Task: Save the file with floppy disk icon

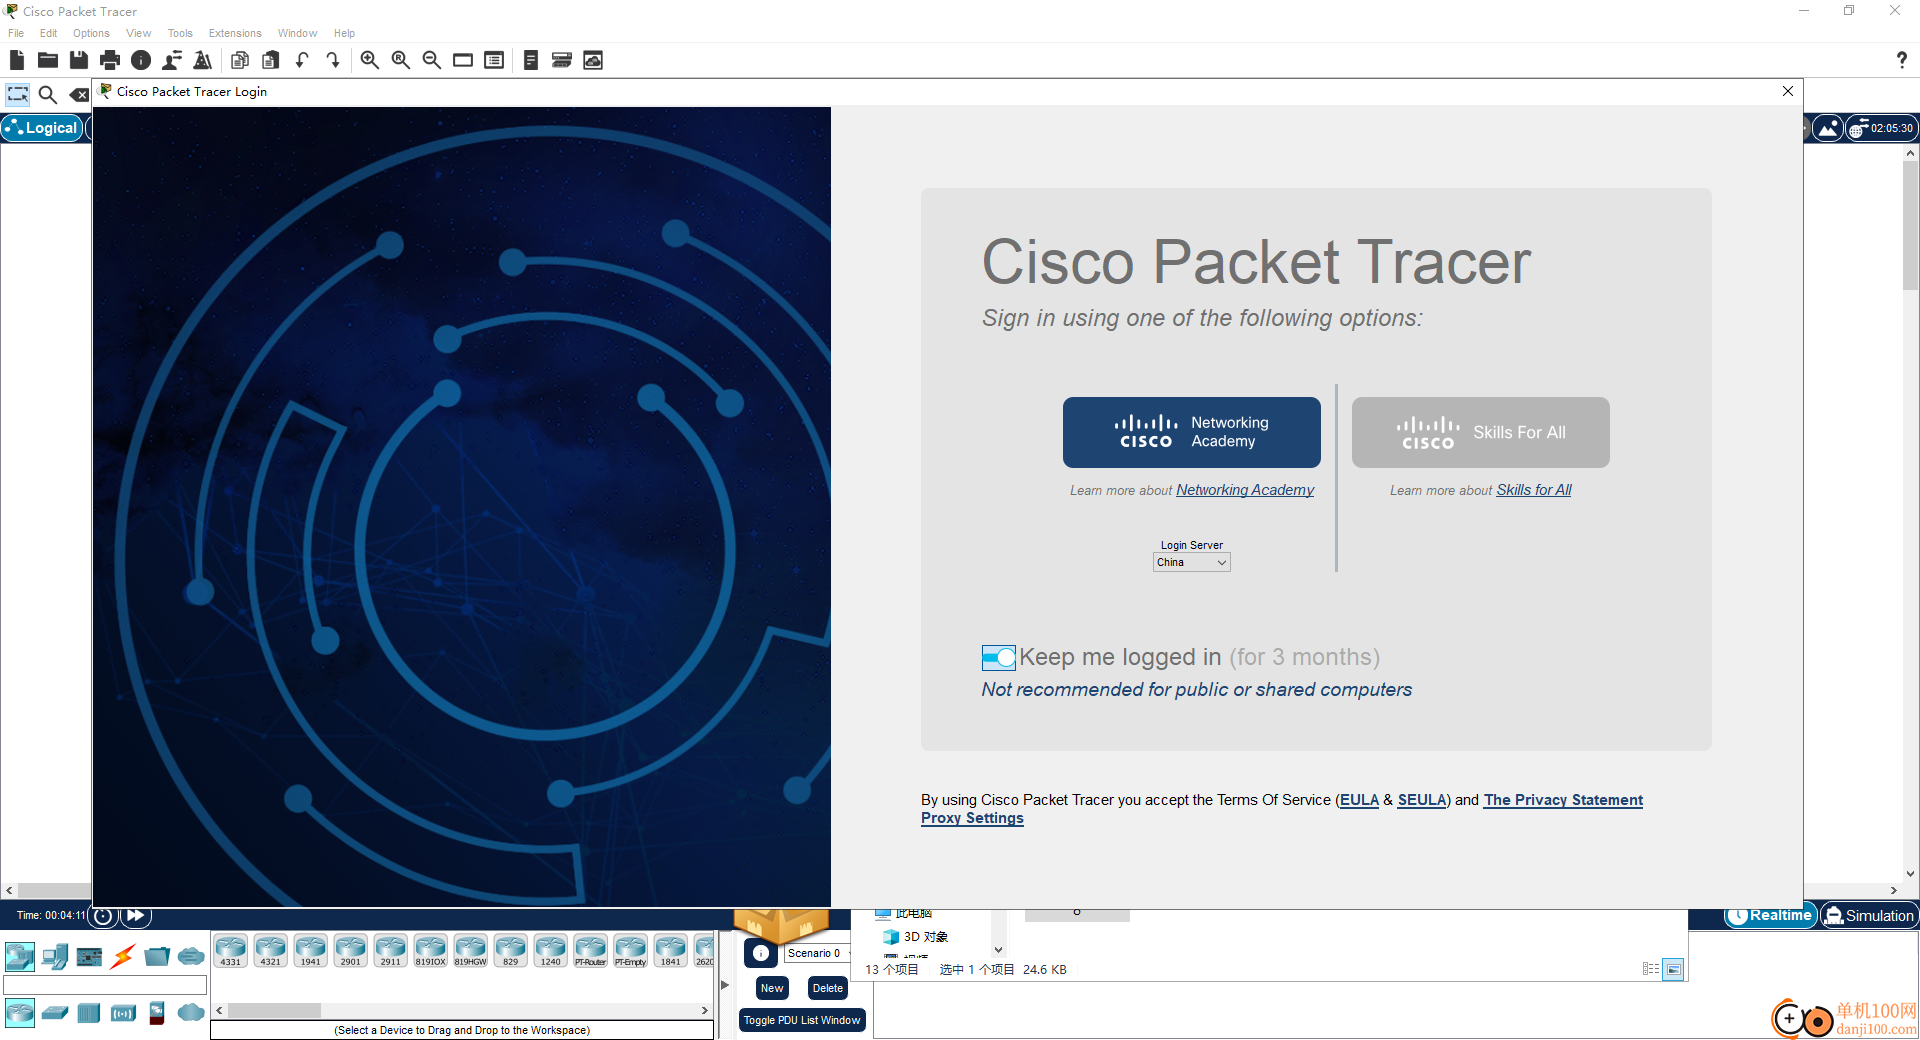Action: point(78,60)
